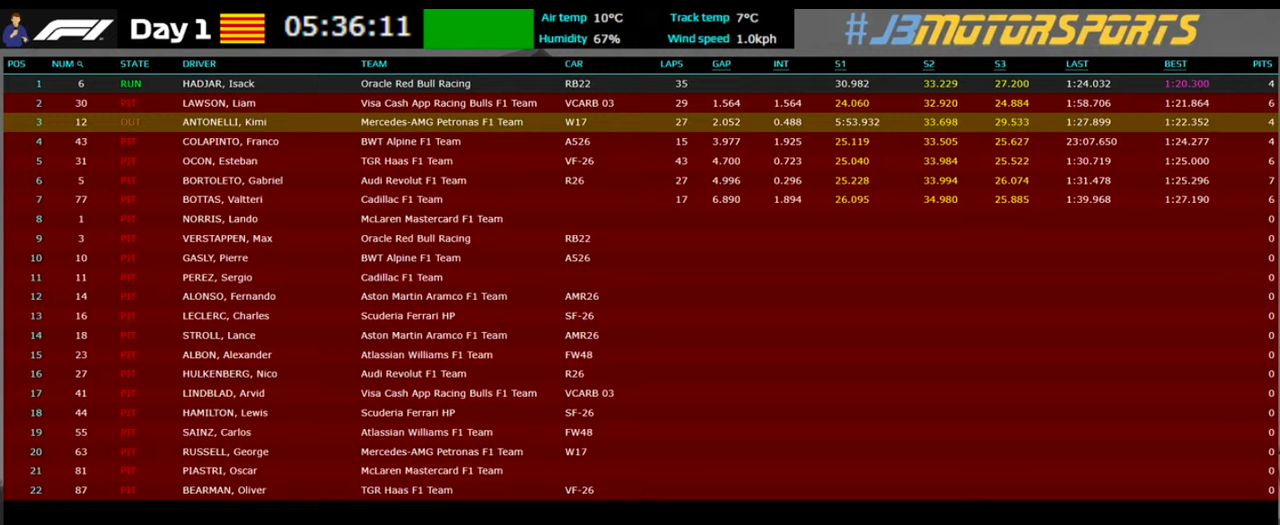
Task: Click the Air temp 10°C reading
Action: coord(581,18)
